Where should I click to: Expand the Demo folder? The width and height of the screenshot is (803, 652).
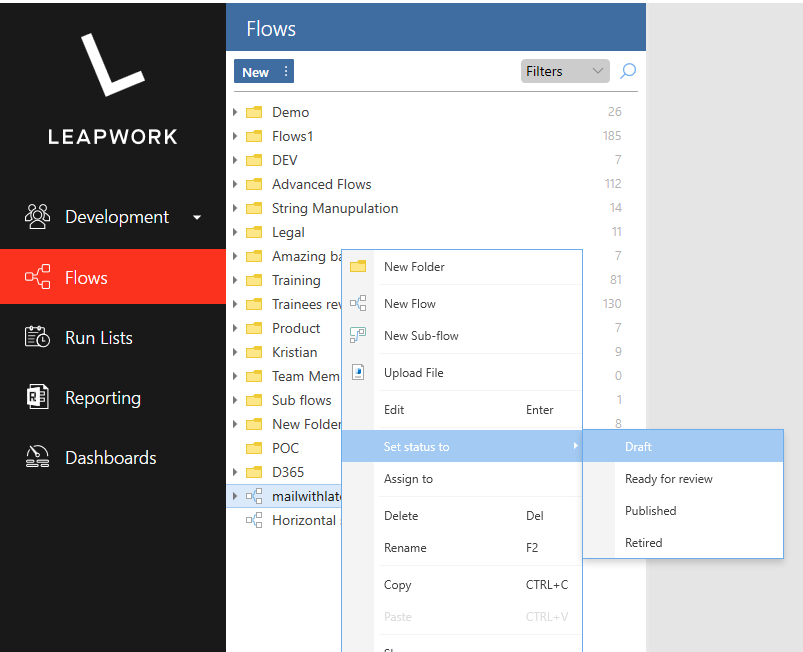coord(235,112)
